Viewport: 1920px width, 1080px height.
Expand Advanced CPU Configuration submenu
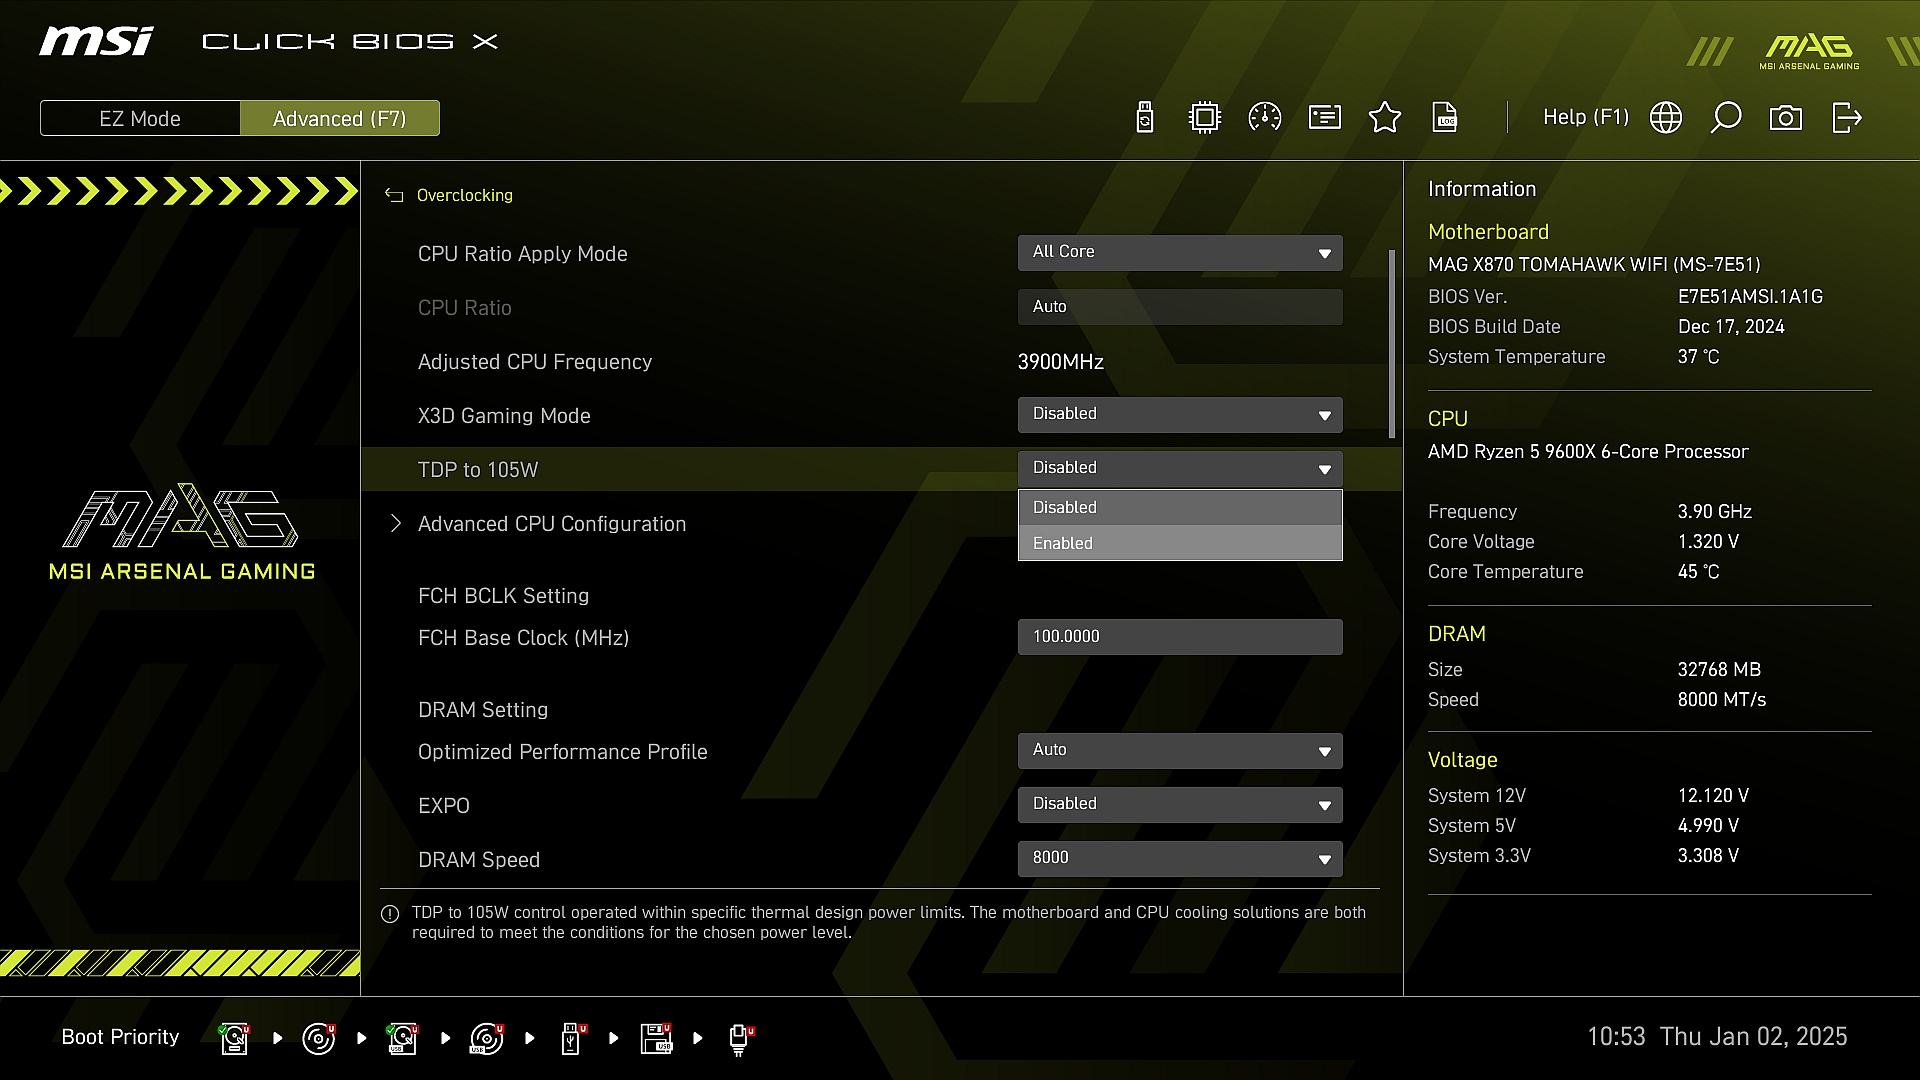551,524
